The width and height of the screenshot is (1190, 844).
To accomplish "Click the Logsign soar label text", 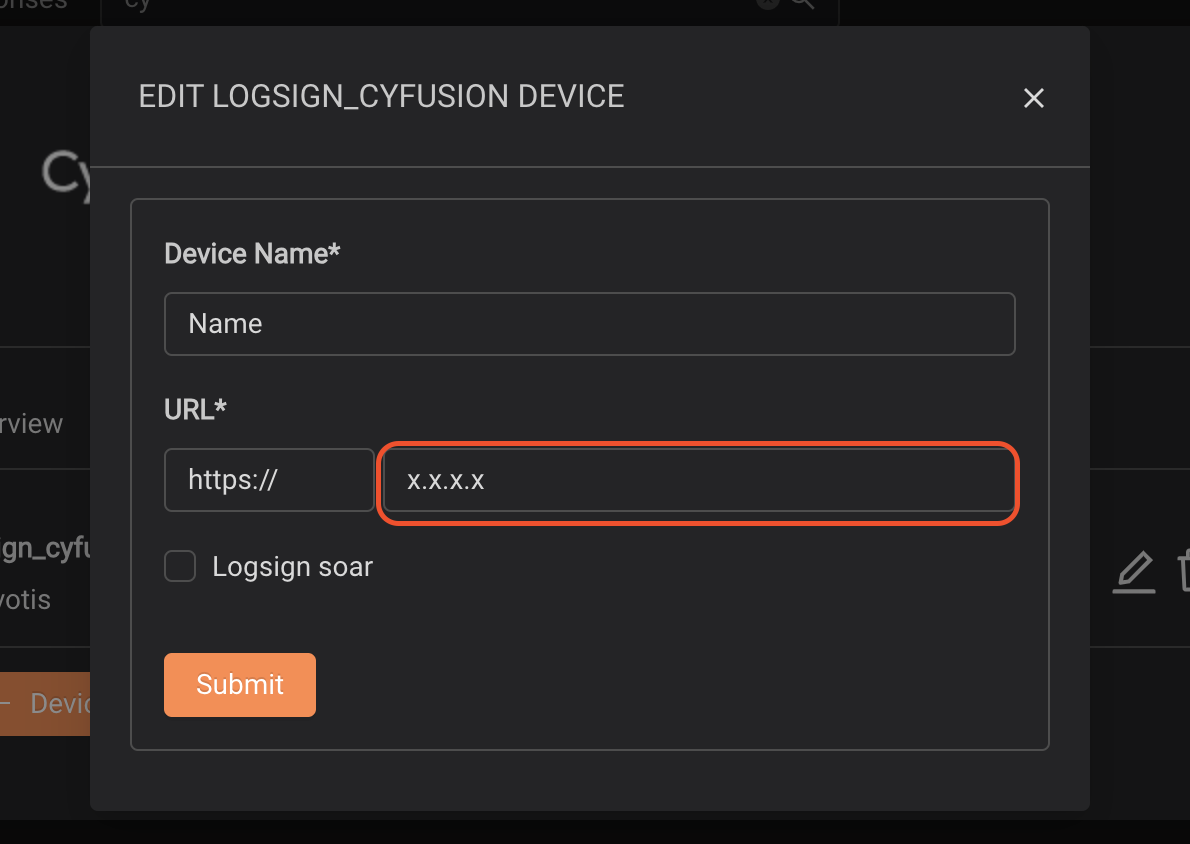I will click(292, 567).
